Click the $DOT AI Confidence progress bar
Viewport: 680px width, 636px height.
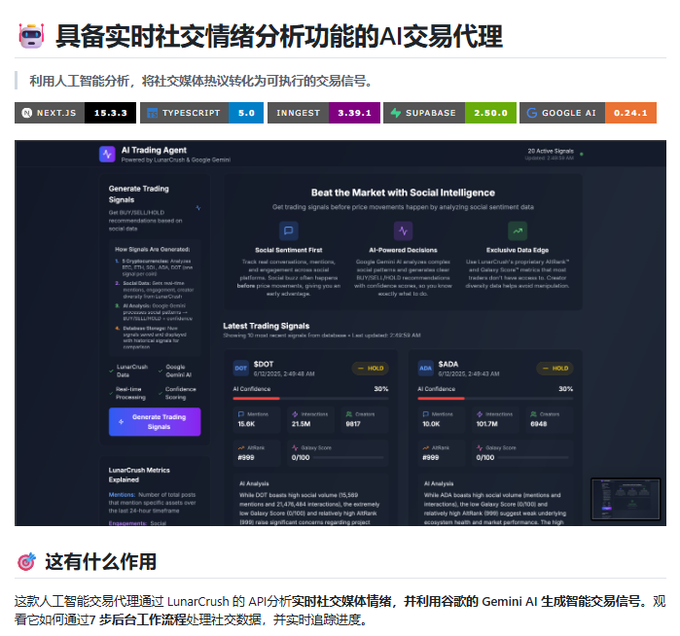[311, 398]
